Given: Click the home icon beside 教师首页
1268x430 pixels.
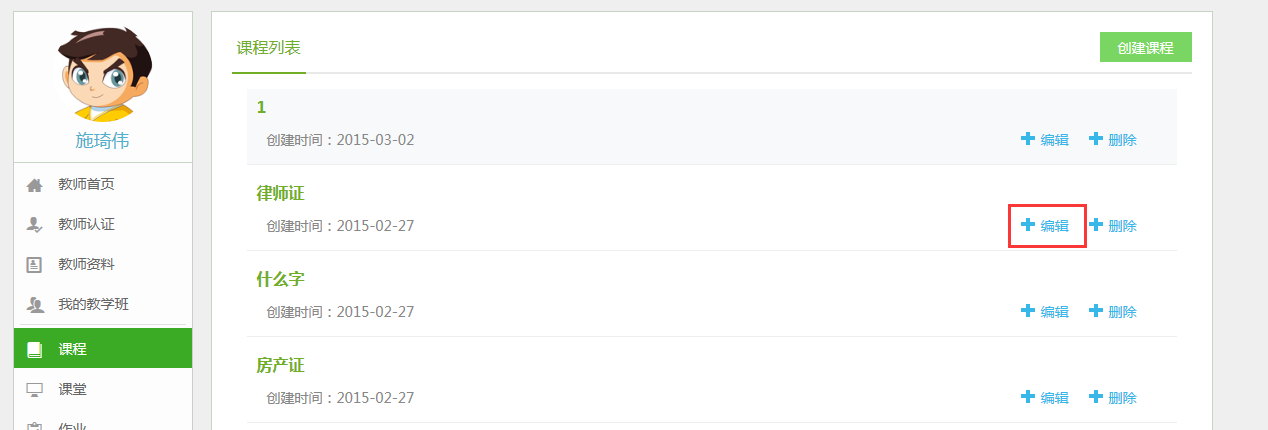Looking at the screenshot, I should tap(35, 185).
